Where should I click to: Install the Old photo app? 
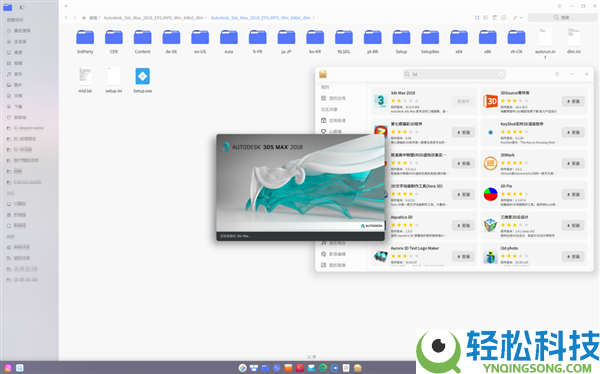573,256
